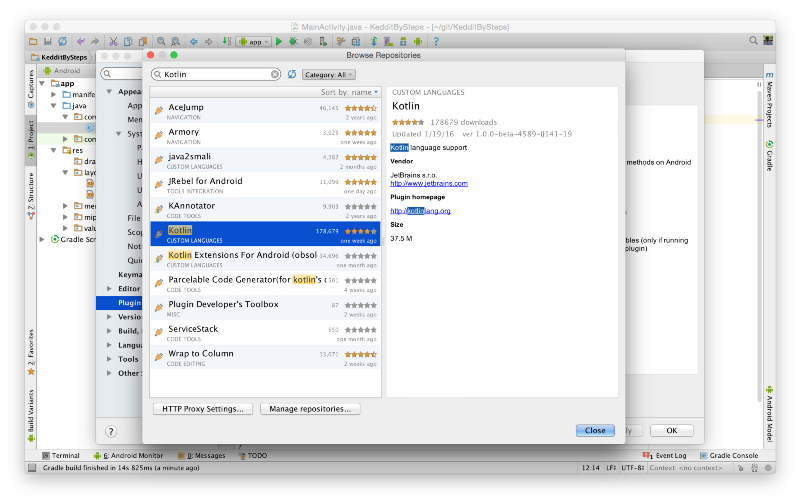Click the Search Everywhere magnifier icon
The width and height of the screenshot is (800, 502).
[x=753, y=40]
